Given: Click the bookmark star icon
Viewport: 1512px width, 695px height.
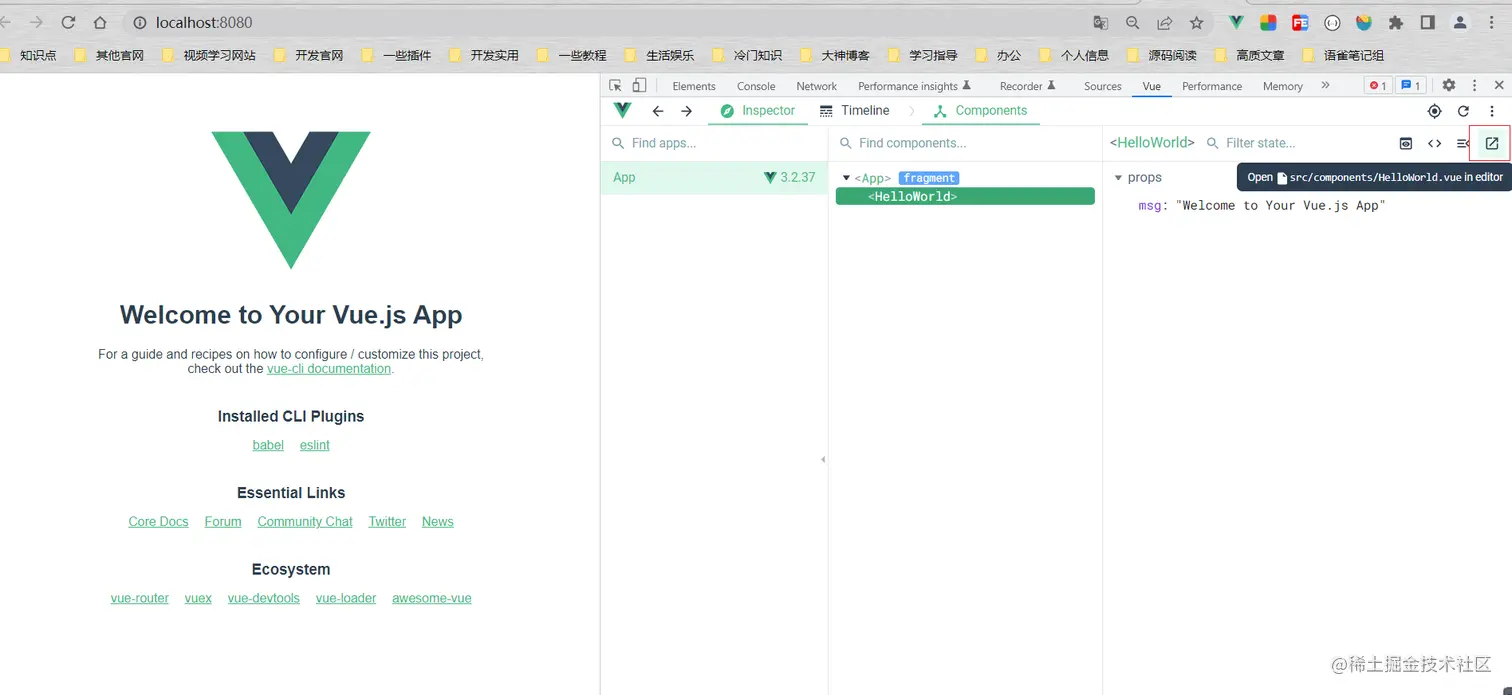Looking at the screenshot, I should pyautogui.click(x=1196, y=22).
